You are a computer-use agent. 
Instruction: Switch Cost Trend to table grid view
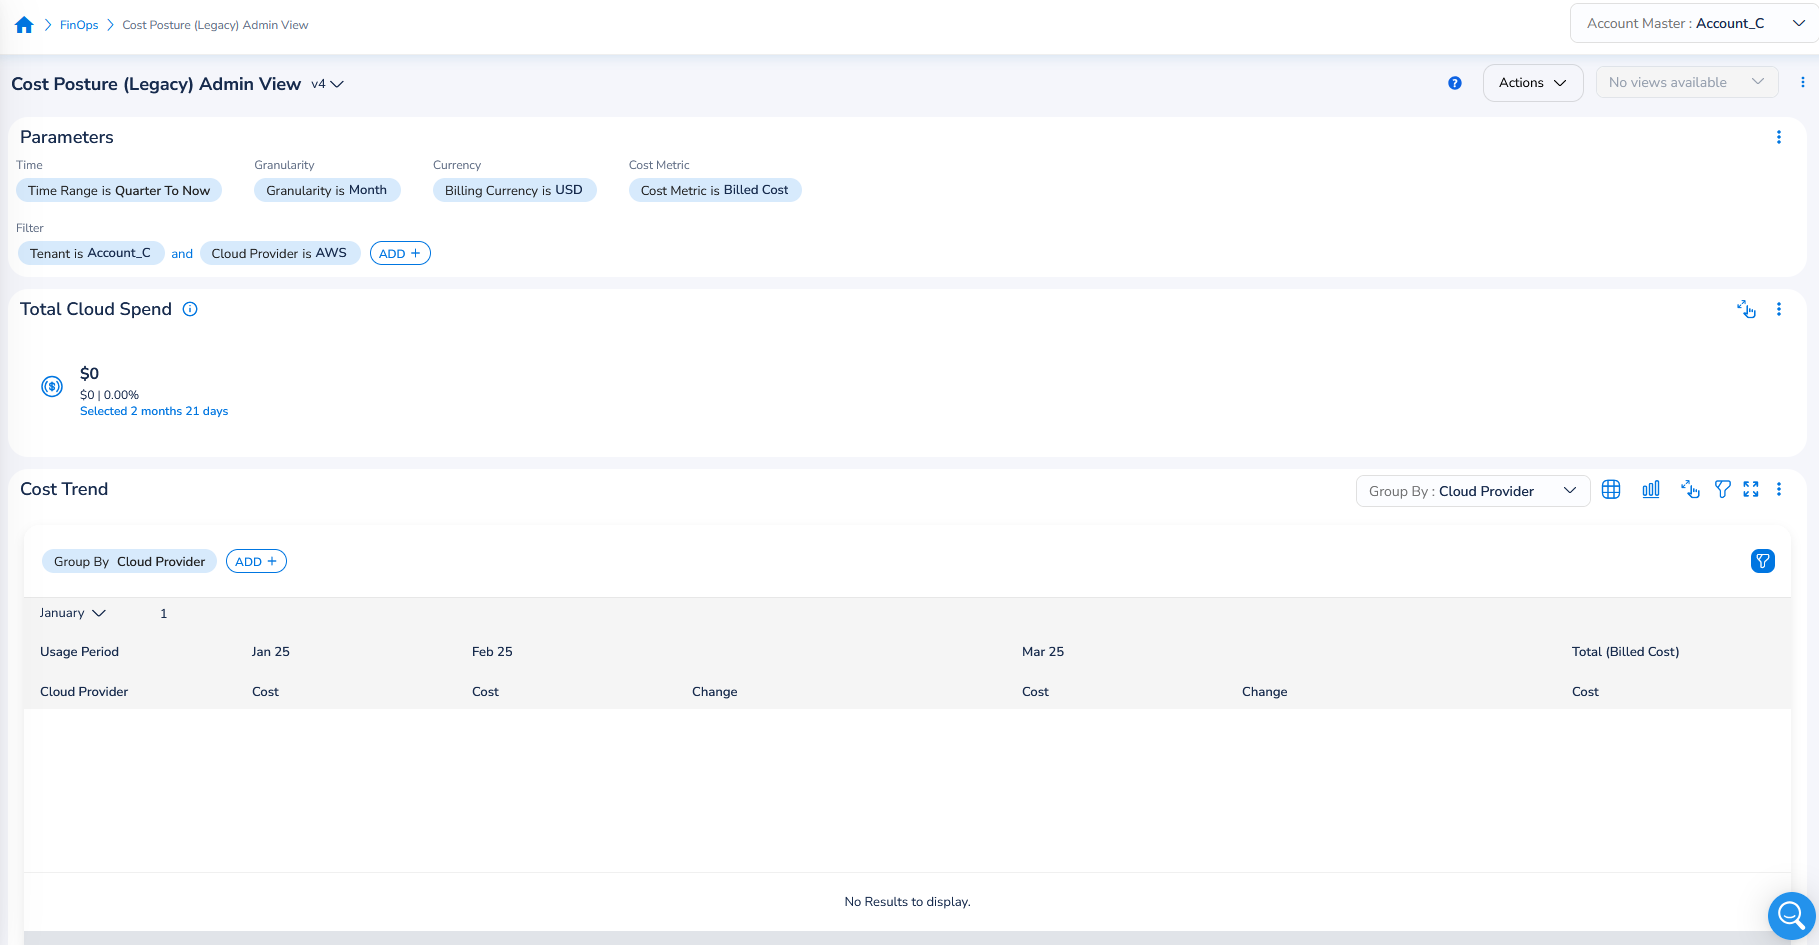tap(1611, 489)
